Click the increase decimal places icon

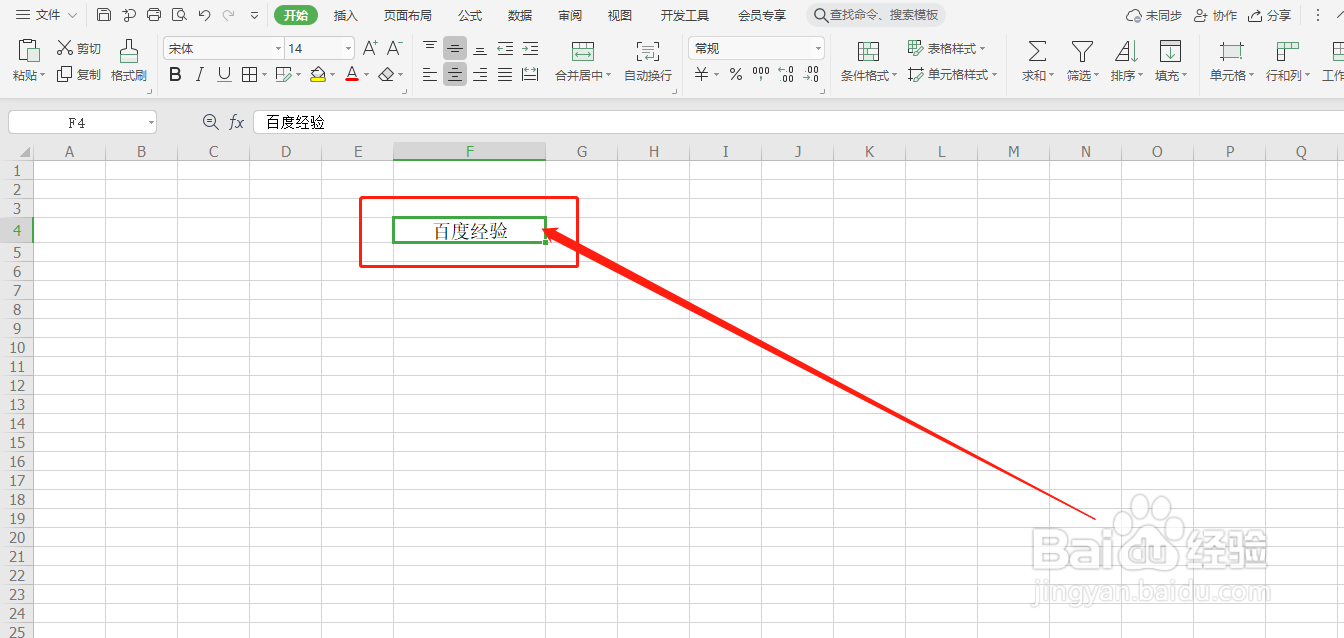[786, 74]
